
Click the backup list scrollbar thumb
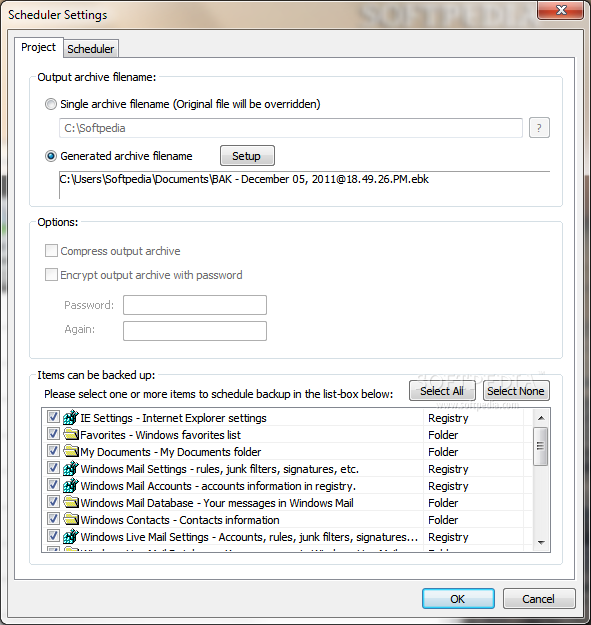541,446
